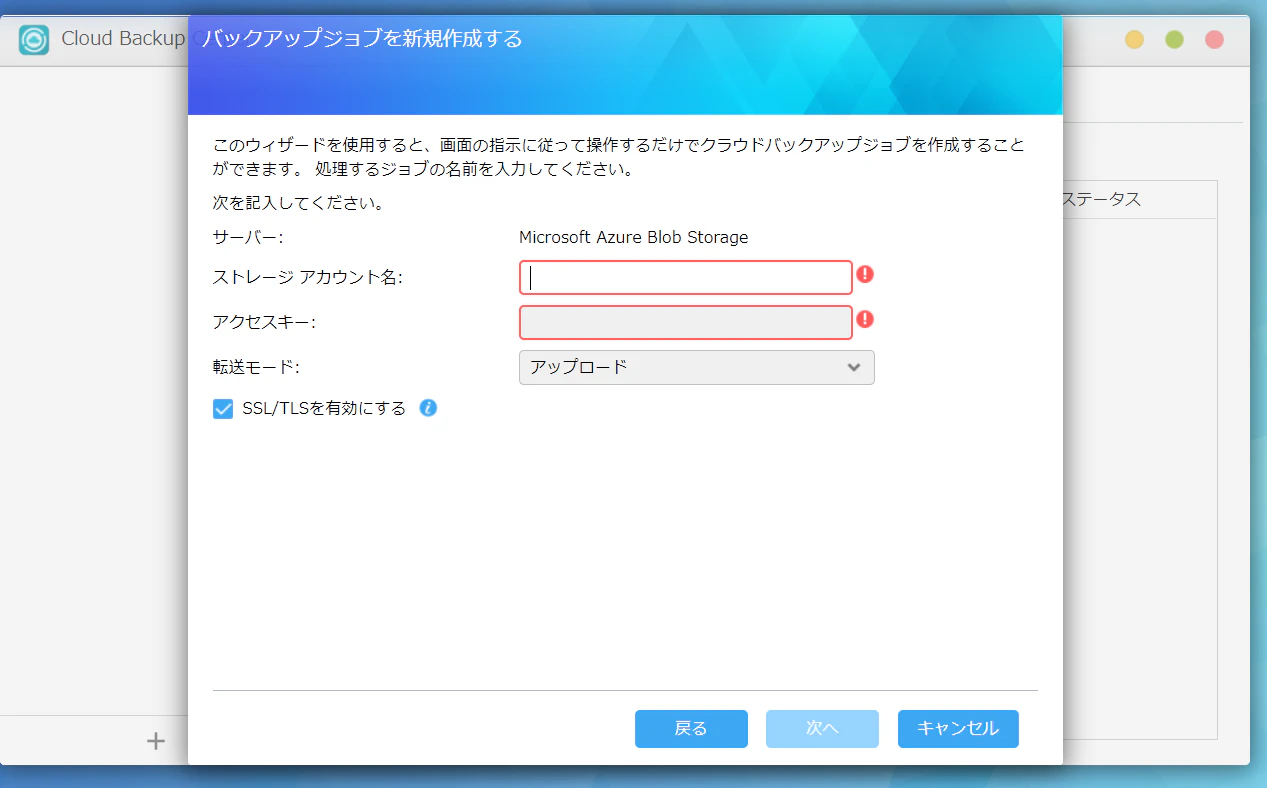Click the 転送モード label
1267x788 pixels.
[256, 367]
